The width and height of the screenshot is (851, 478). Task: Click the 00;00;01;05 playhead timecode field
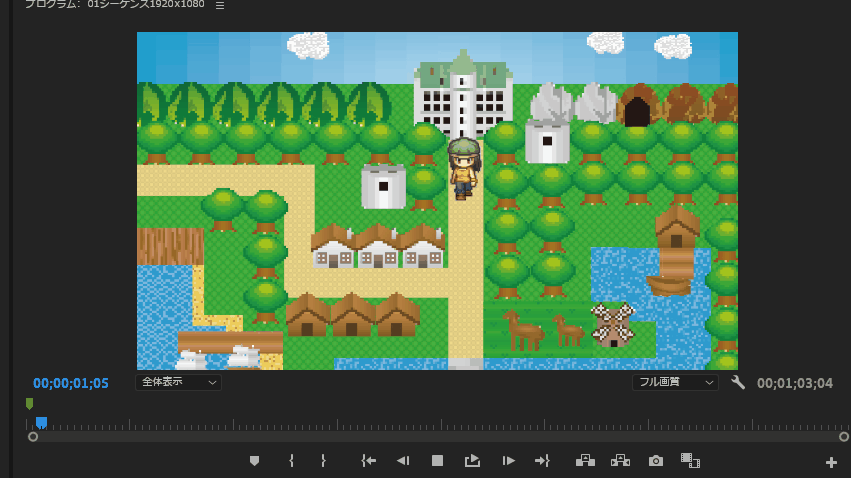(71, 383)
